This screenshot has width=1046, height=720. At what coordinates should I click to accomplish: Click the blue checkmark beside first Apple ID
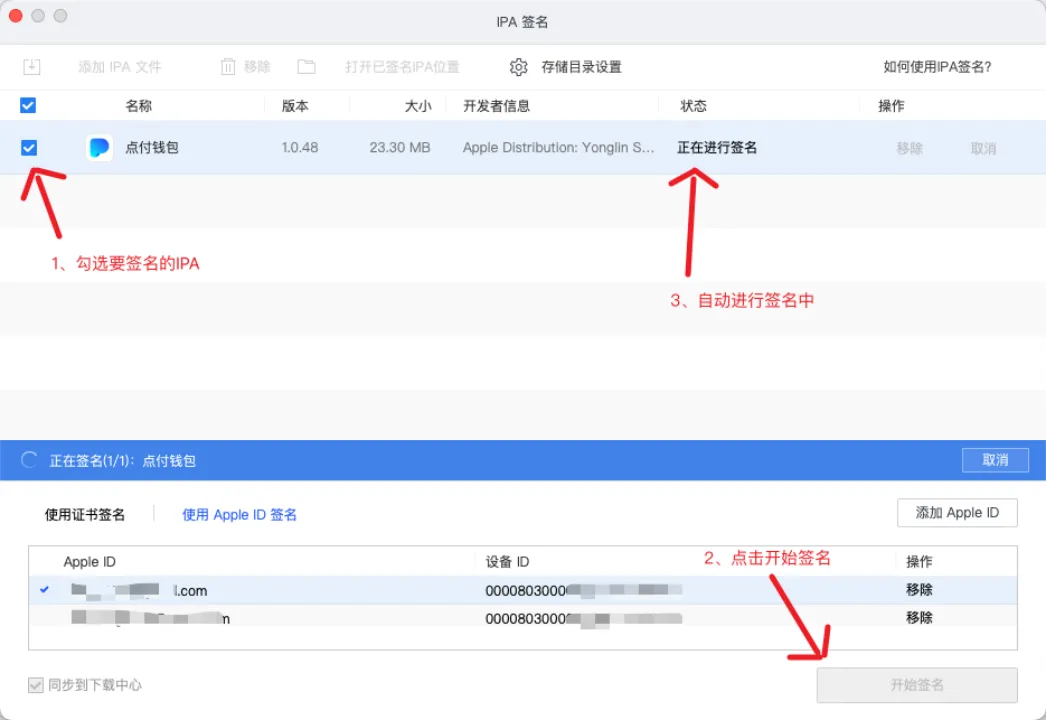click(x=44, y=590)
